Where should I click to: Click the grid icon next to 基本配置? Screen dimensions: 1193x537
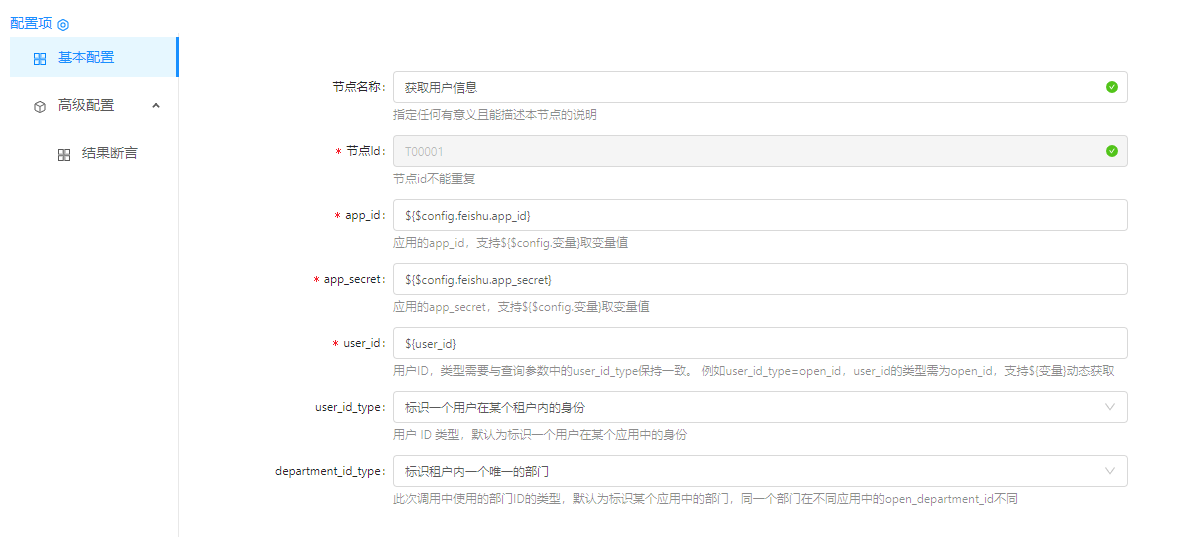[x=40, y=59]
